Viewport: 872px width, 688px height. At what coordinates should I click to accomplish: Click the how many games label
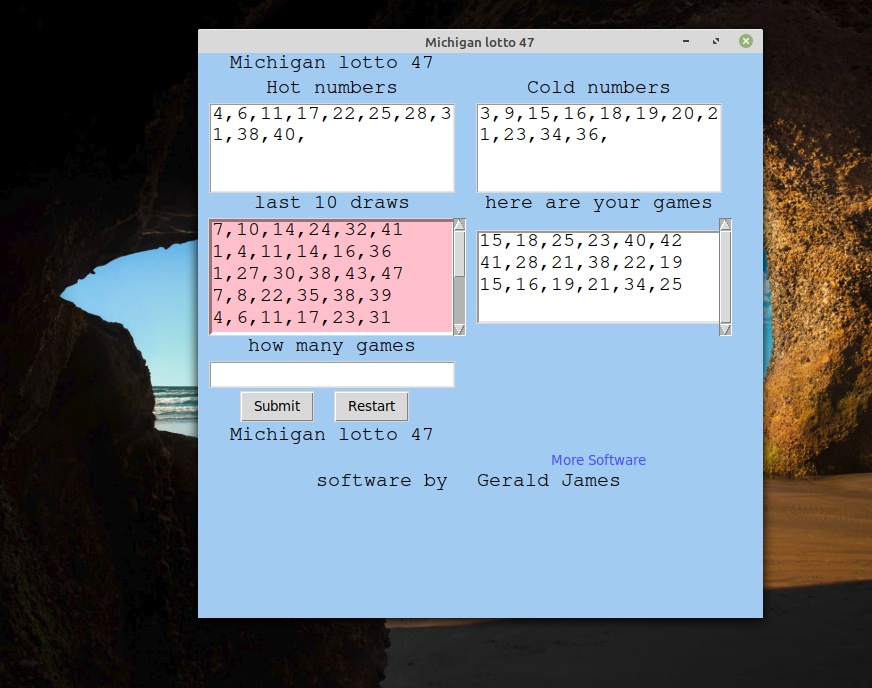coord(331,346)
